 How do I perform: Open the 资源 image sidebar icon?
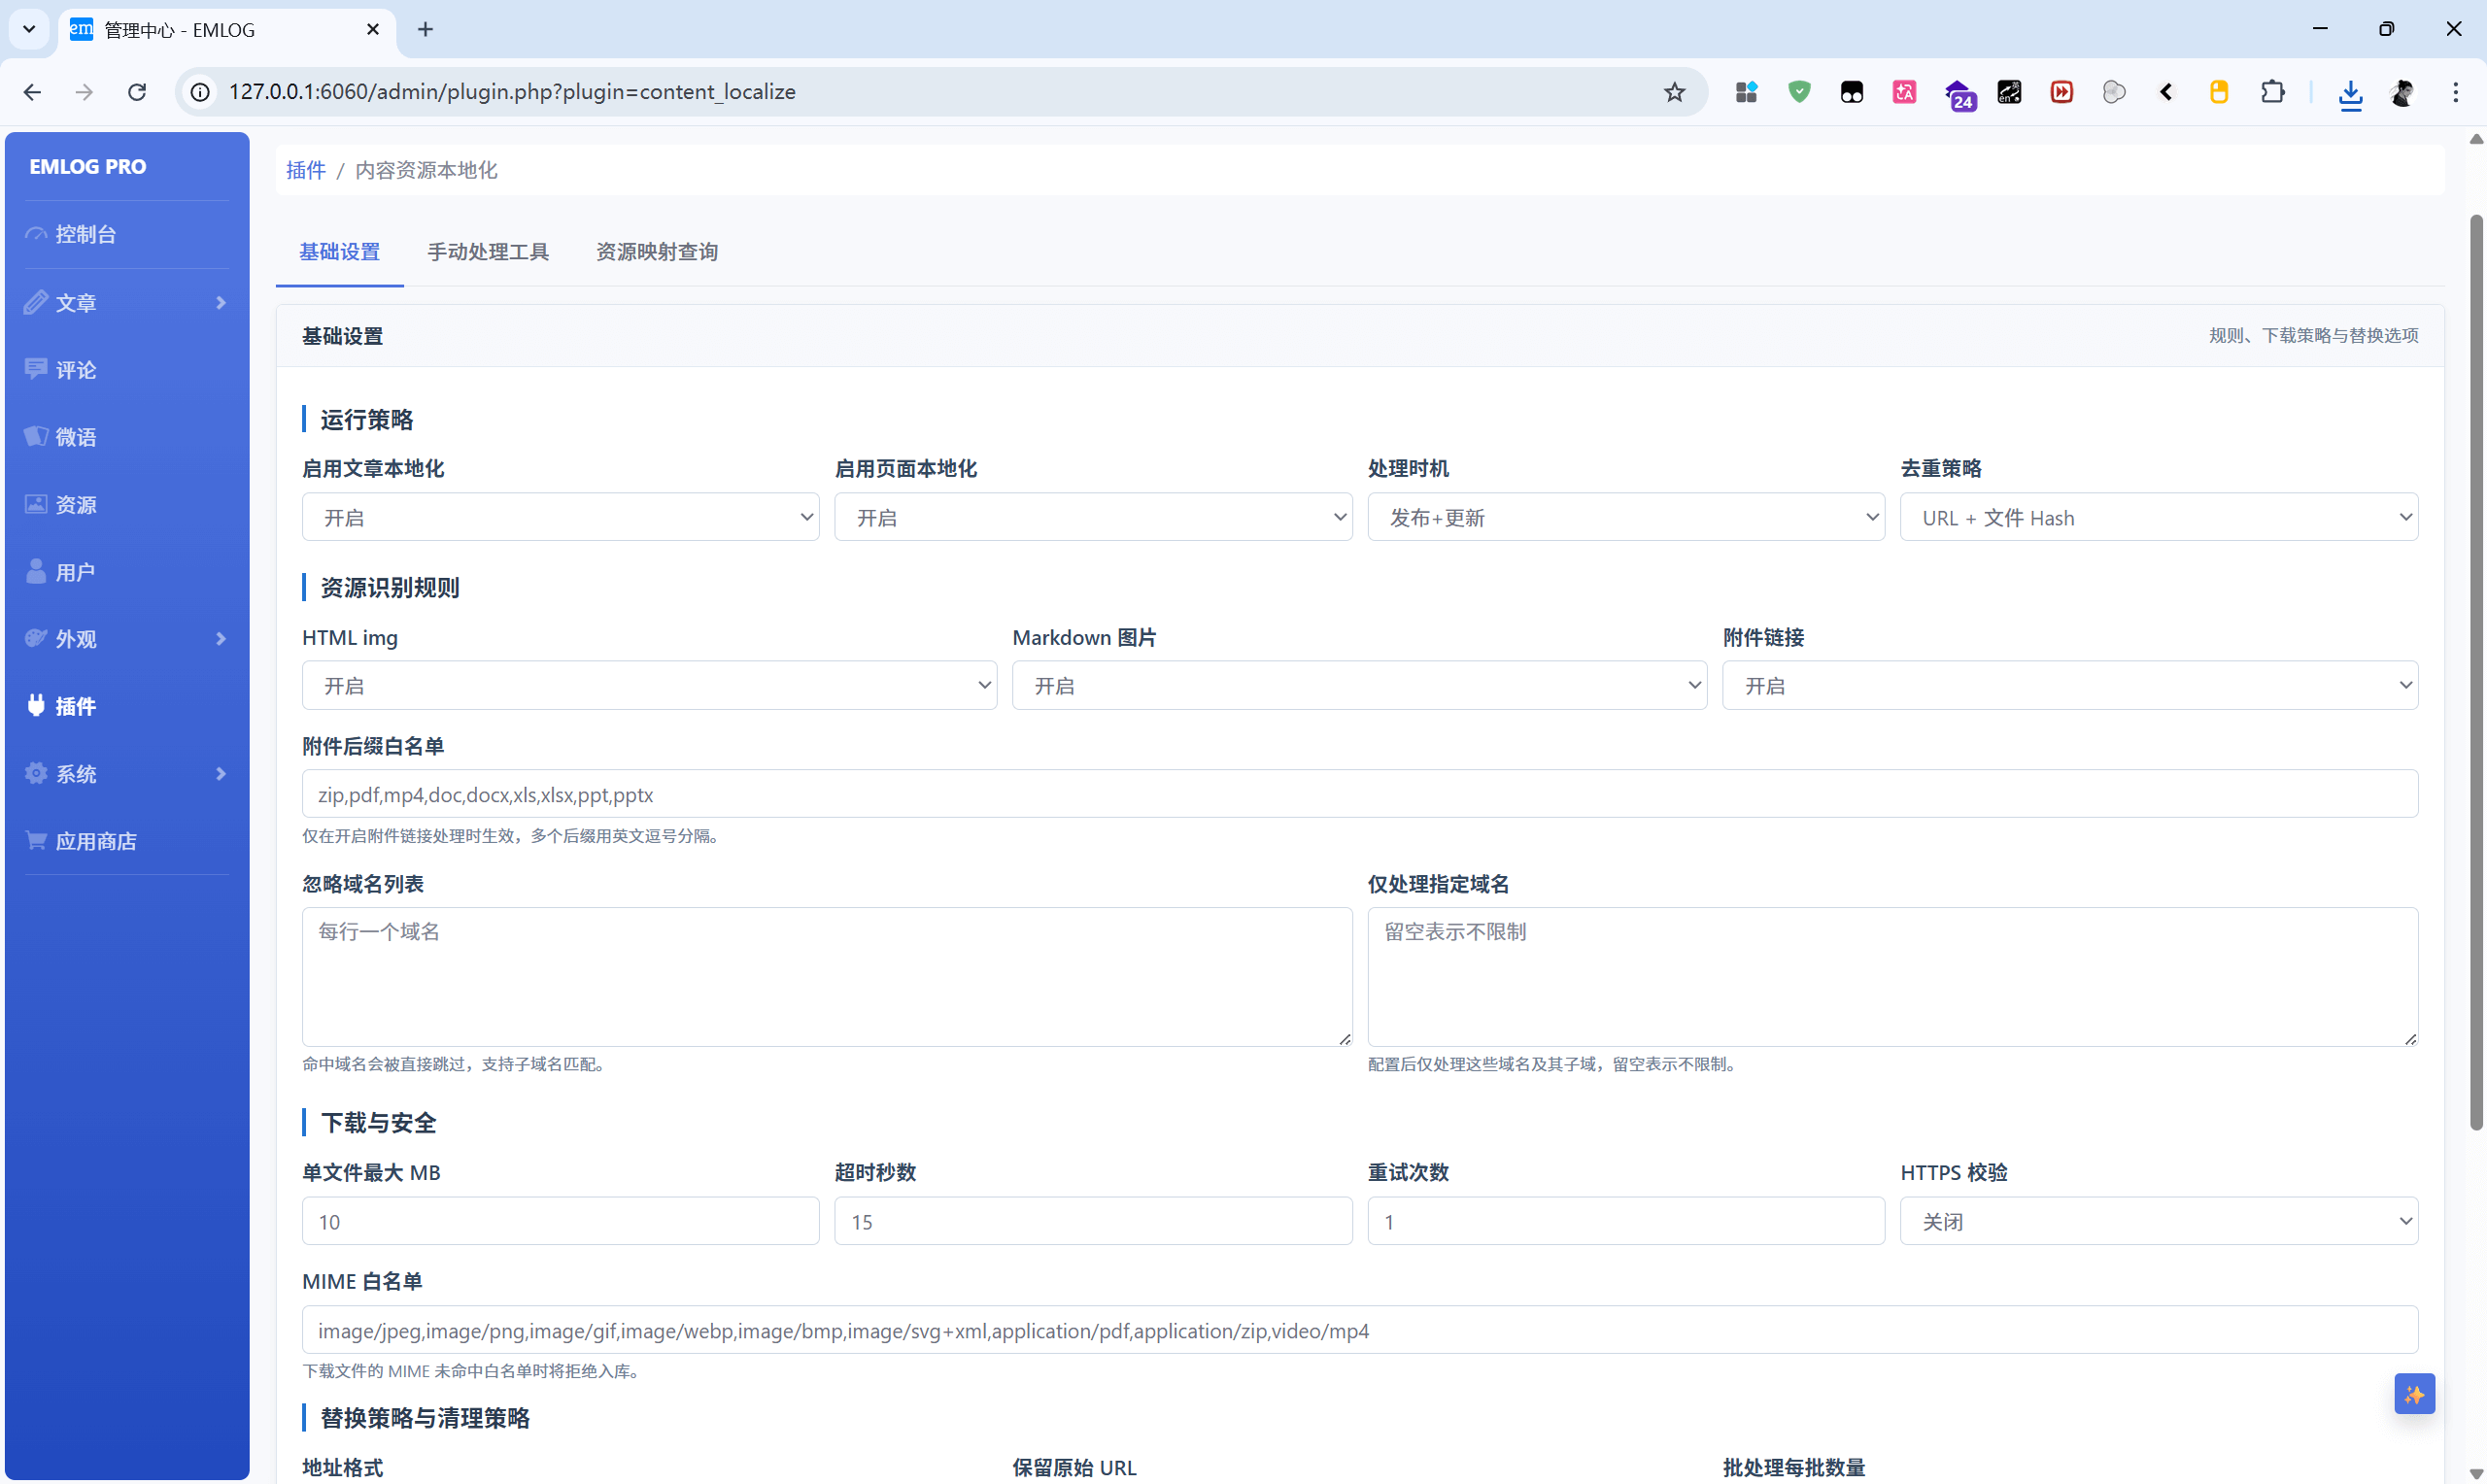coord(36,504)
